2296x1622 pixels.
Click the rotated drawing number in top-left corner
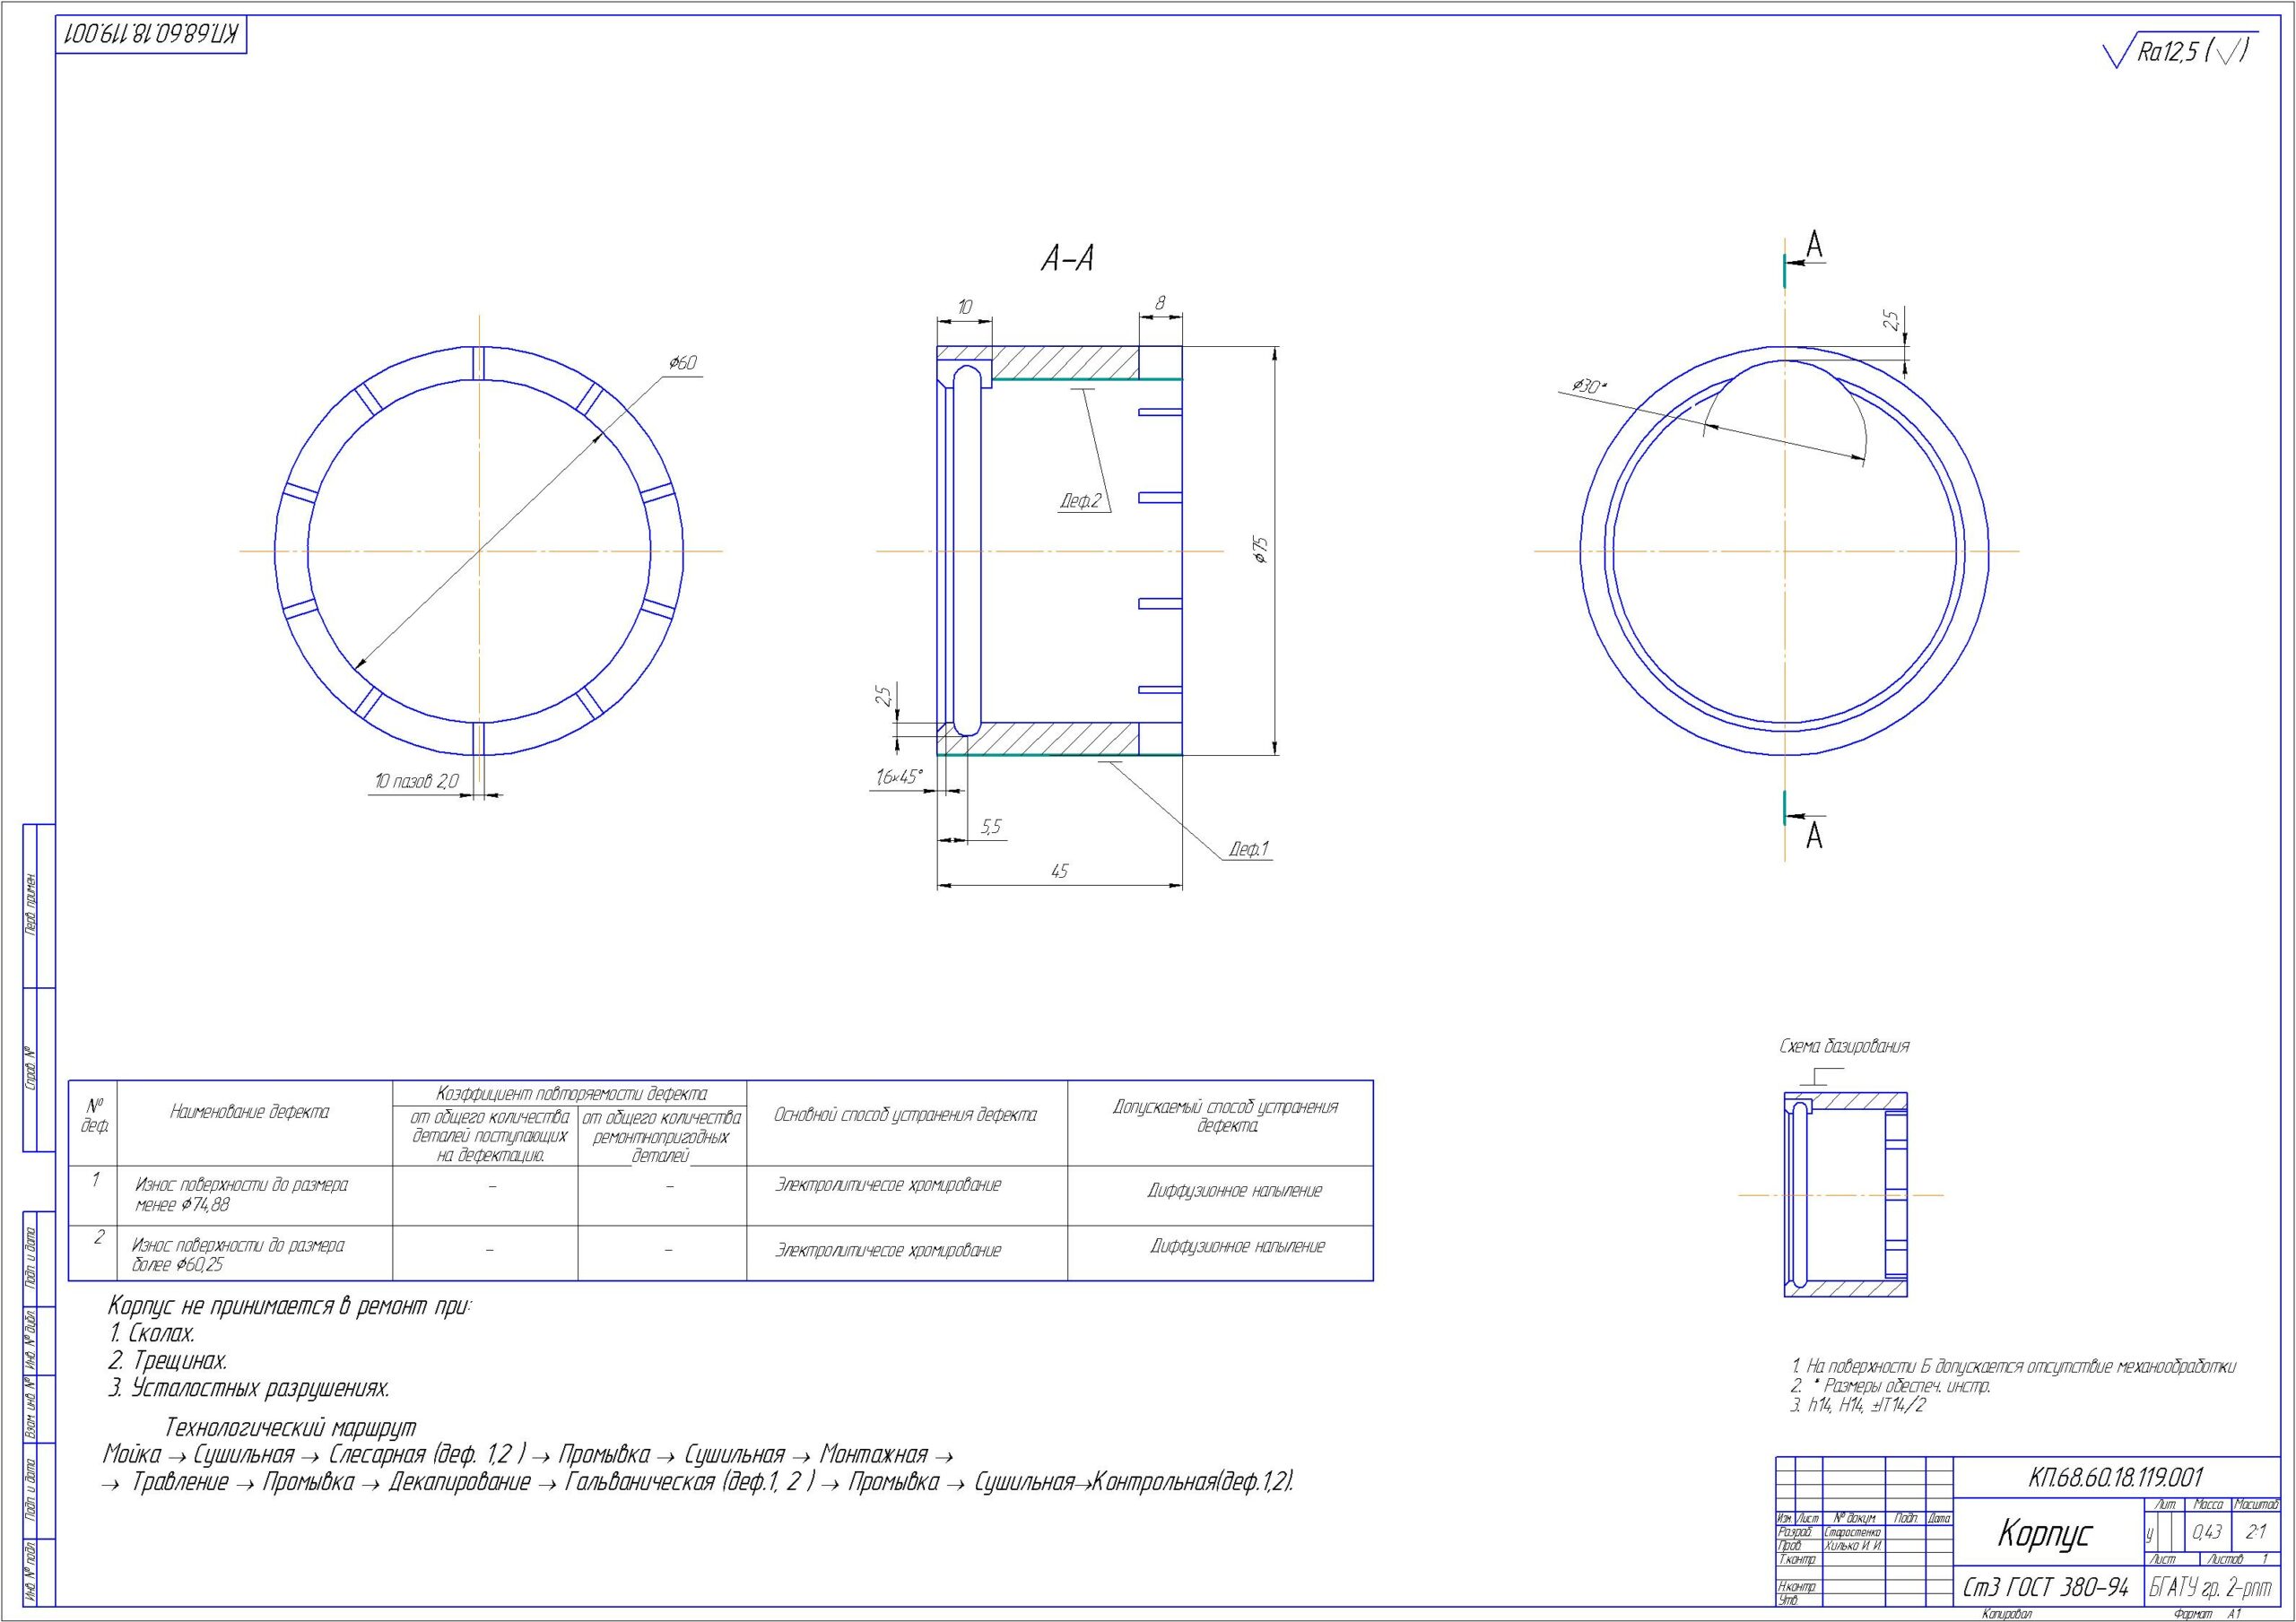coord(150,34)
